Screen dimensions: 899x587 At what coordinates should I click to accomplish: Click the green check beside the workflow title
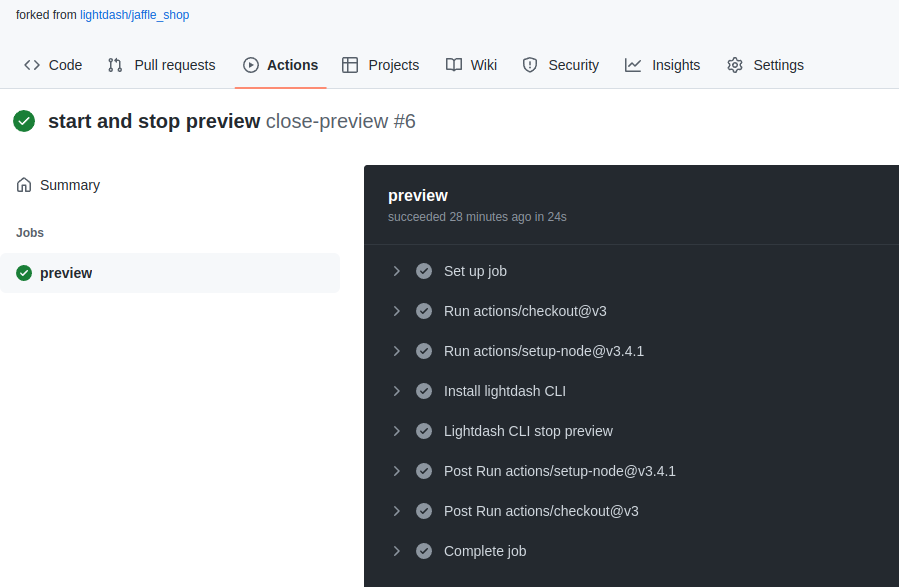tap(23, 121)
